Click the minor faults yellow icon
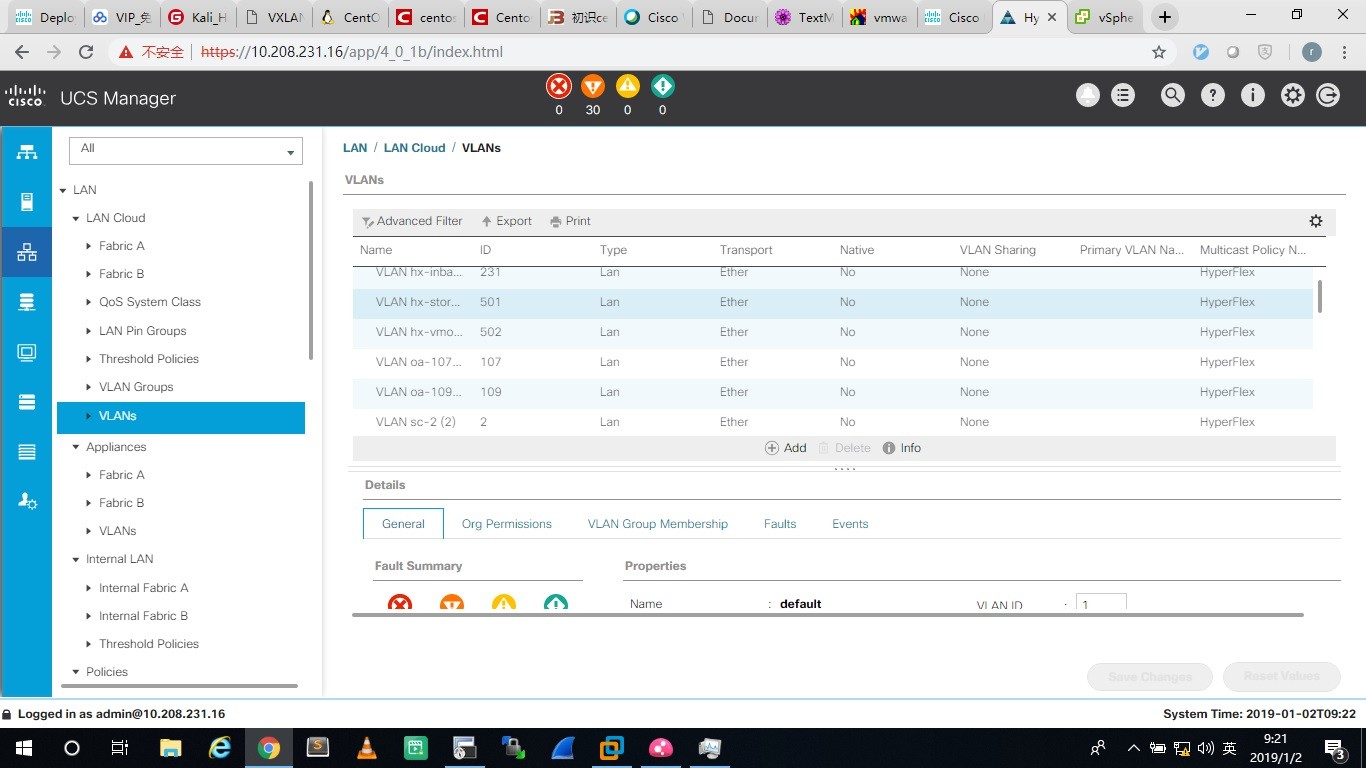 click(x=627, y=86)
